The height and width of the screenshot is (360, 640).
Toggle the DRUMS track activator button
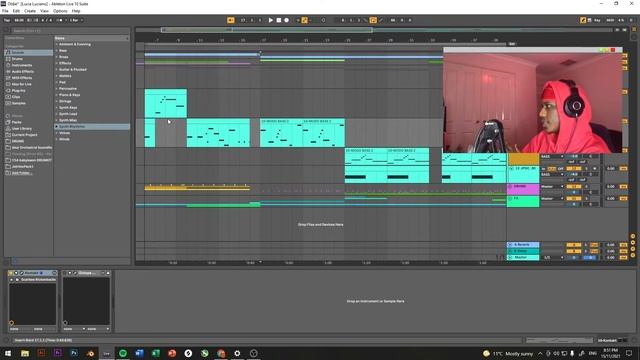573,187
